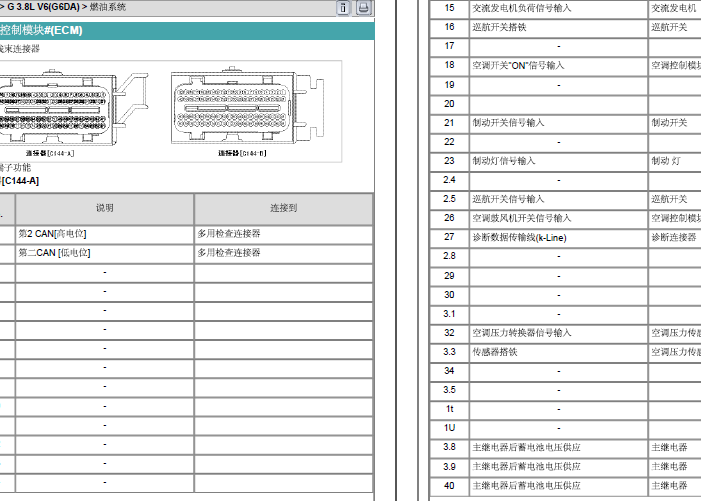701x501 pixels.
Task: Click the connector C144-B diagram image
Action: click(x=247, y=105)
